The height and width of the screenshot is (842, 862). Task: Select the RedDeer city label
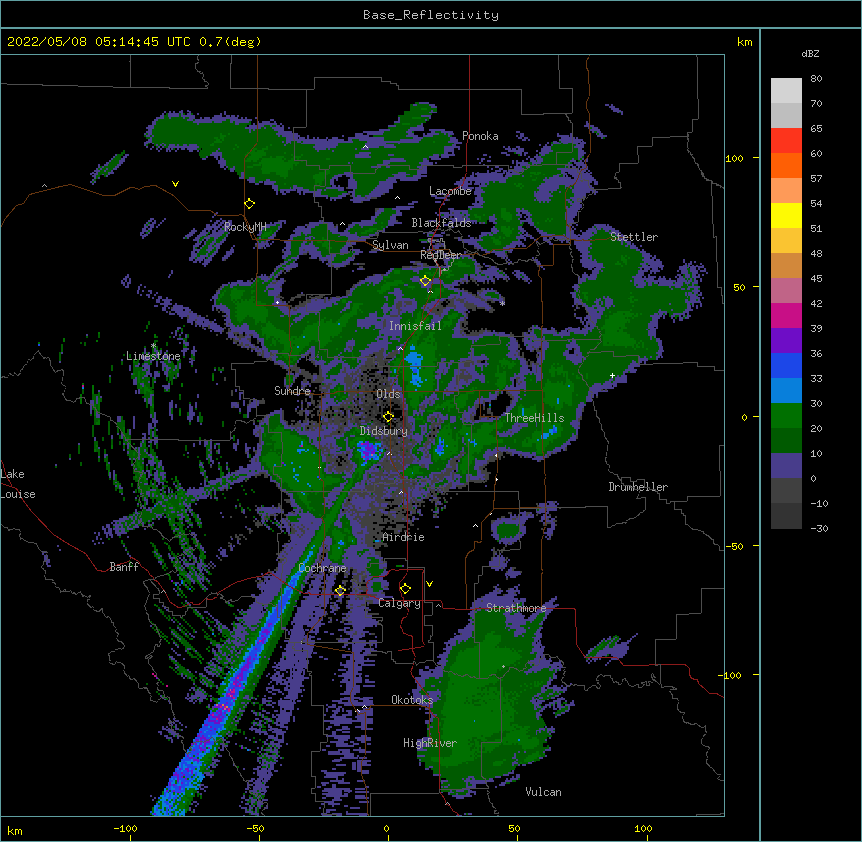440,255
